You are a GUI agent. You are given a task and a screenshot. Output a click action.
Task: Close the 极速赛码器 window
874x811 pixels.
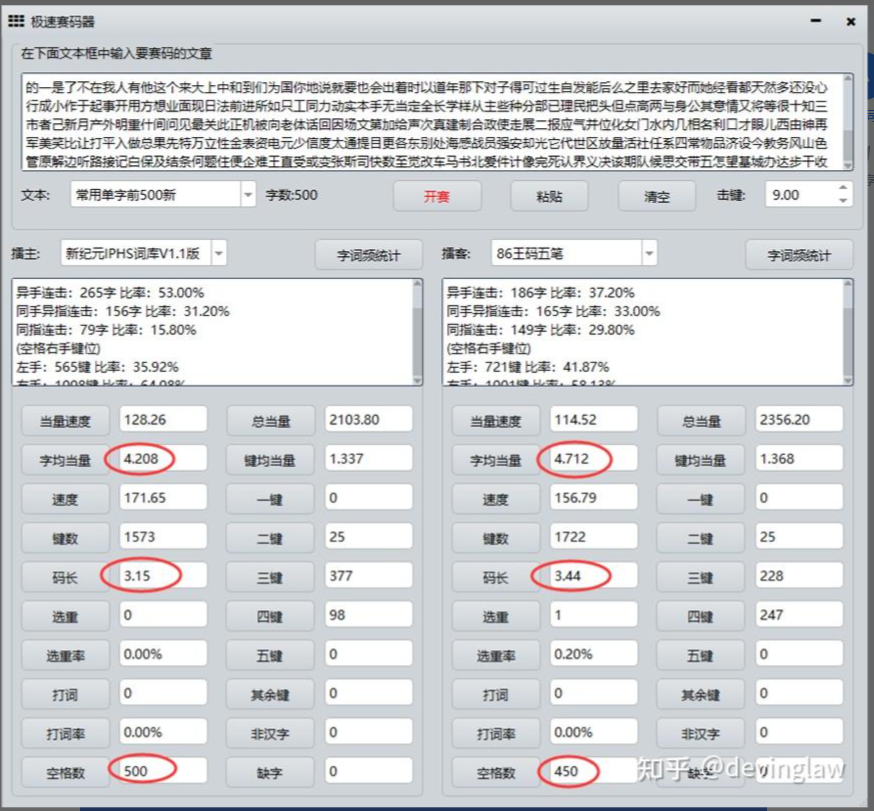click(x=849, y=20)
